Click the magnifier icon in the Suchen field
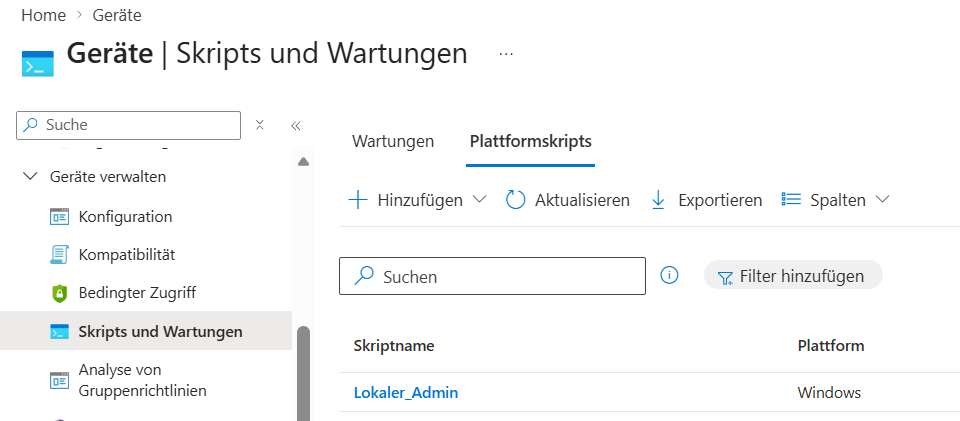Screen dimensions: 960x421 [x=364, y=276]
